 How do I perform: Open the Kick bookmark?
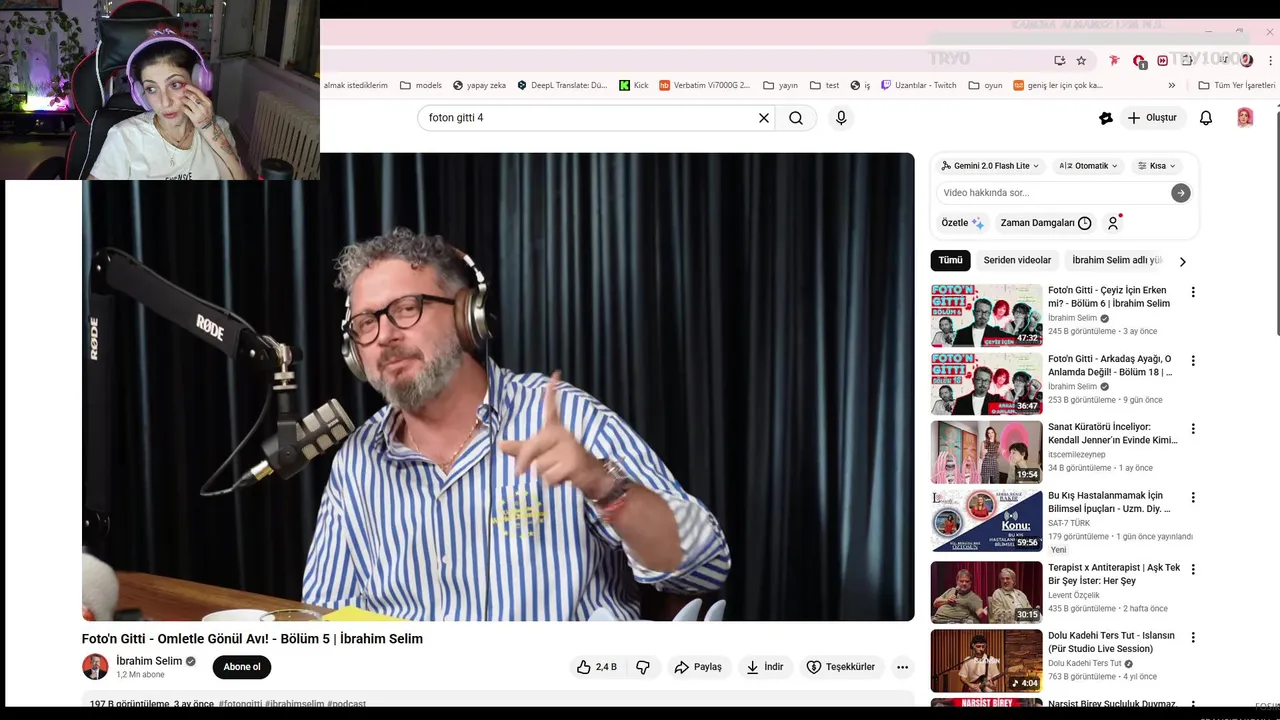[x=634, y=85]
